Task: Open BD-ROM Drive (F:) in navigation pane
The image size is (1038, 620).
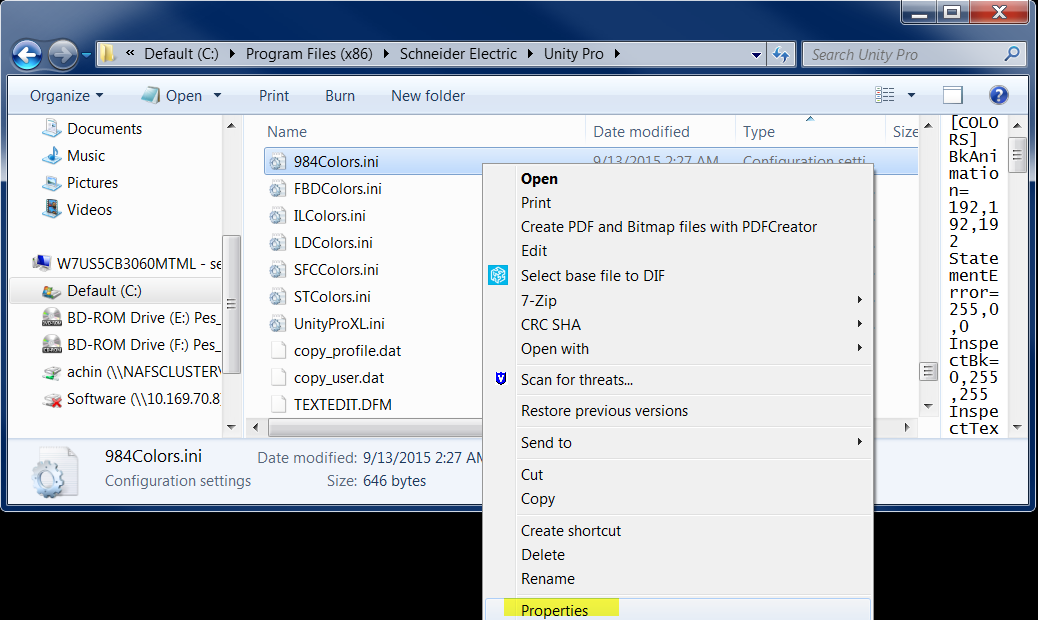Action: point(131,345)
